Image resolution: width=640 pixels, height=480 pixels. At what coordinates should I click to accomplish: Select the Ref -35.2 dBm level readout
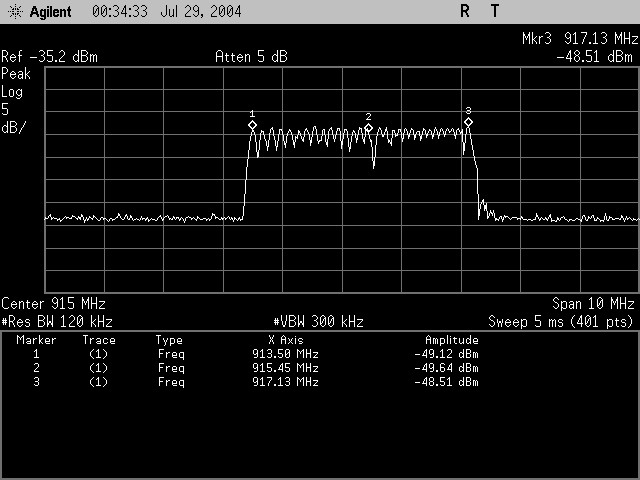(x=50, y=57)
